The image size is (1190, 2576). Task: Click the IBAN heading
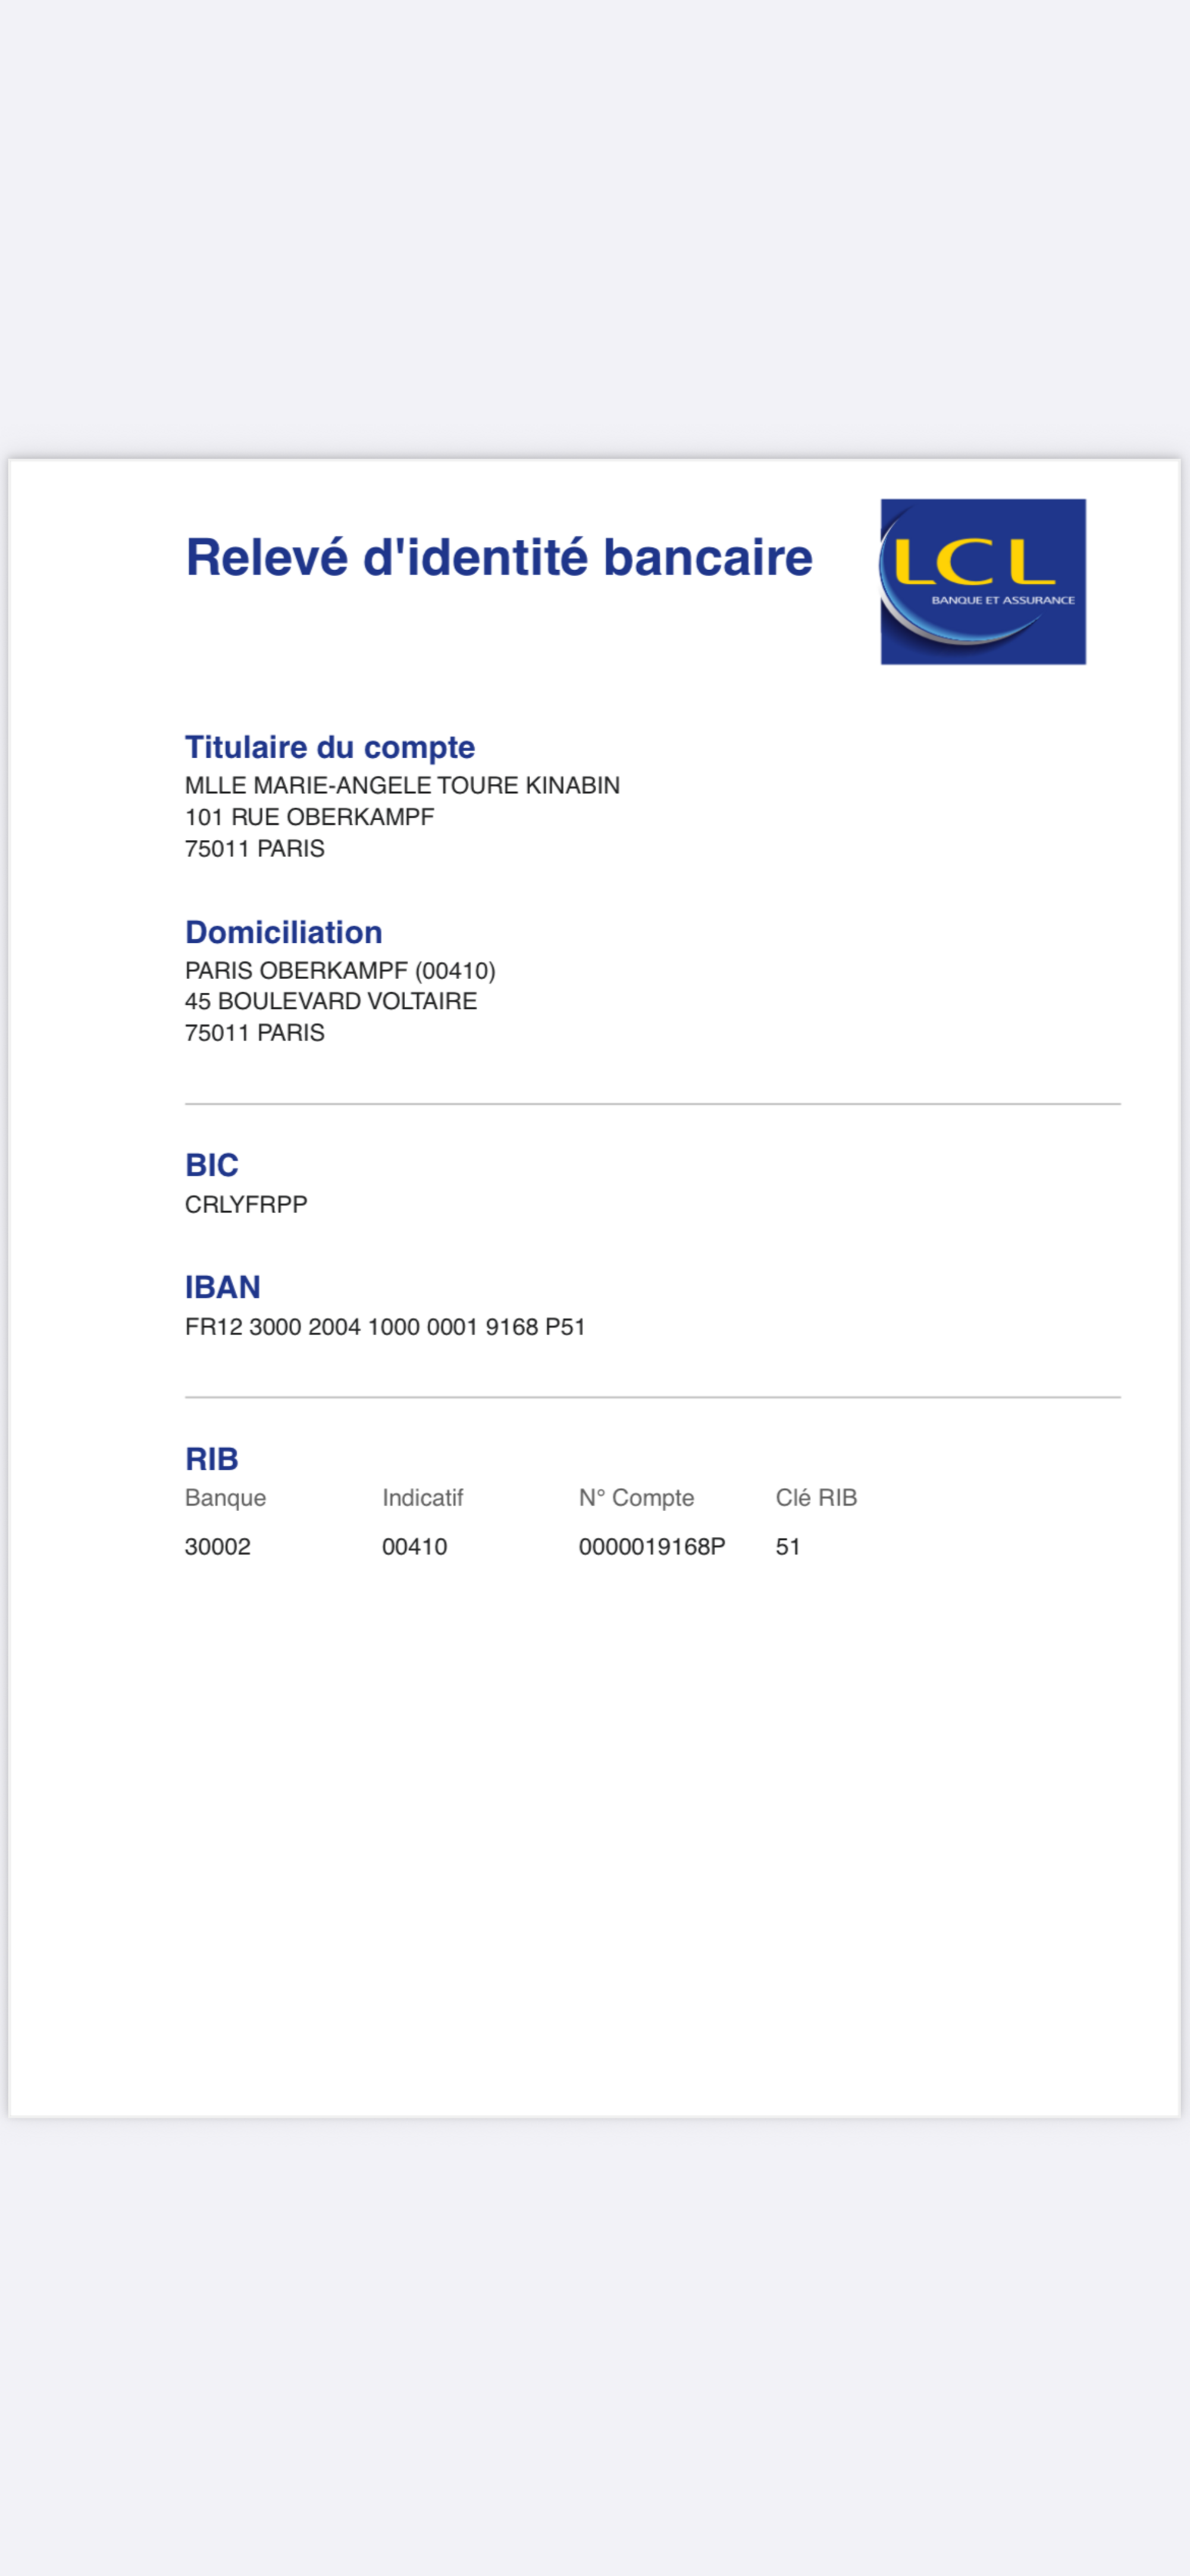(x=222, y=1287)
